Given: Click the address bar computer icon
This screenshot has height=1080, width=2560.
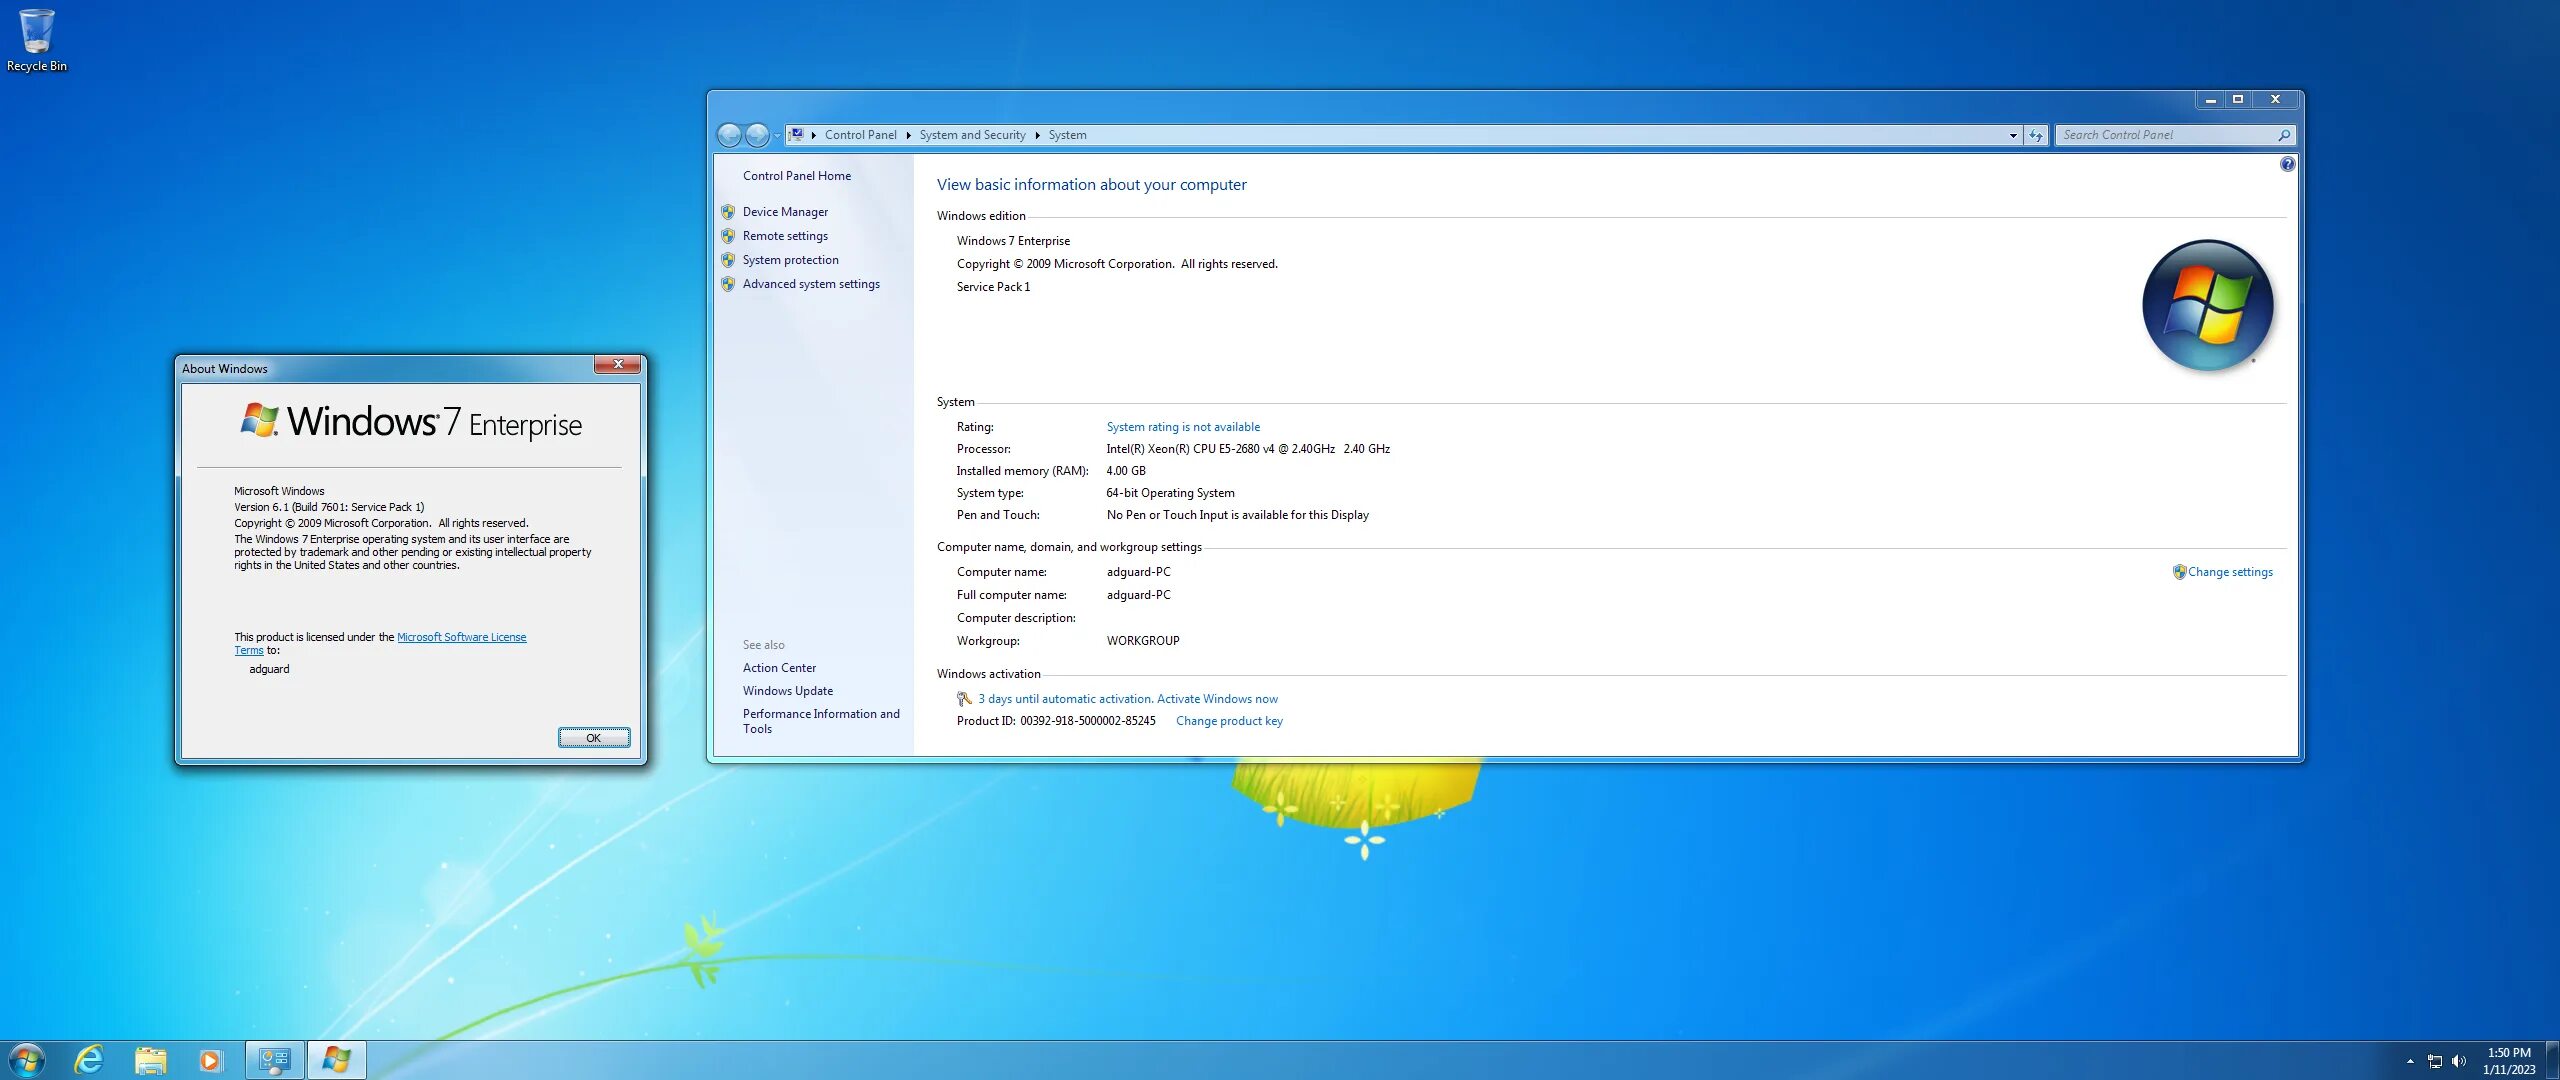Looking at the screenshot, I should [x=797, y=134].
